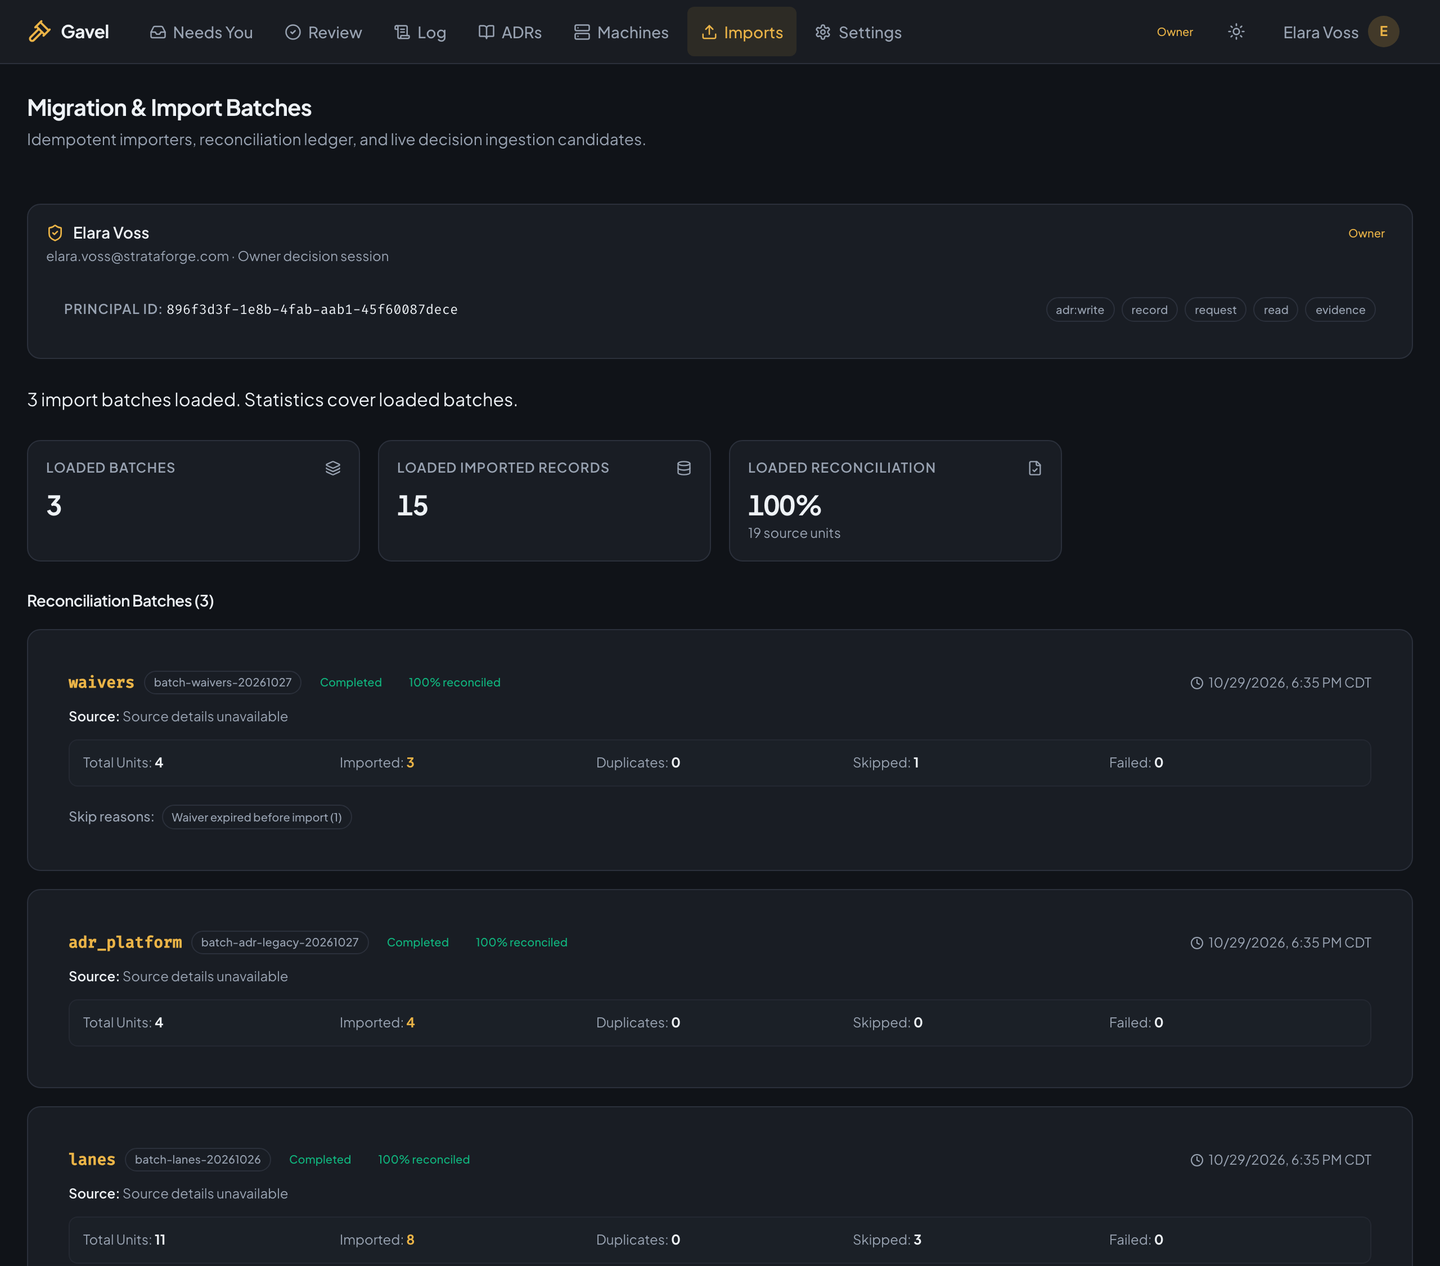
Task: Click Completed status on lanes batch
Action: point(320,1159)
